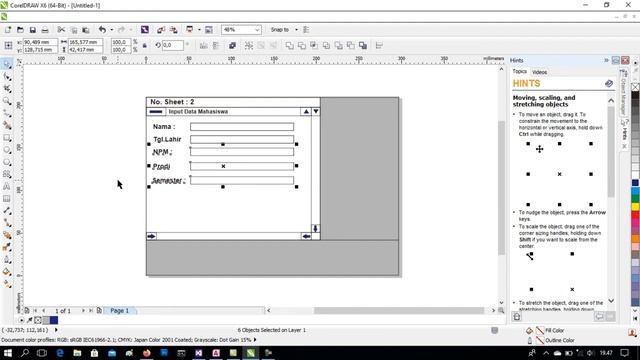Go to the Hints home page button
Screen dimensions: 640x360
[x=517, y=316]
